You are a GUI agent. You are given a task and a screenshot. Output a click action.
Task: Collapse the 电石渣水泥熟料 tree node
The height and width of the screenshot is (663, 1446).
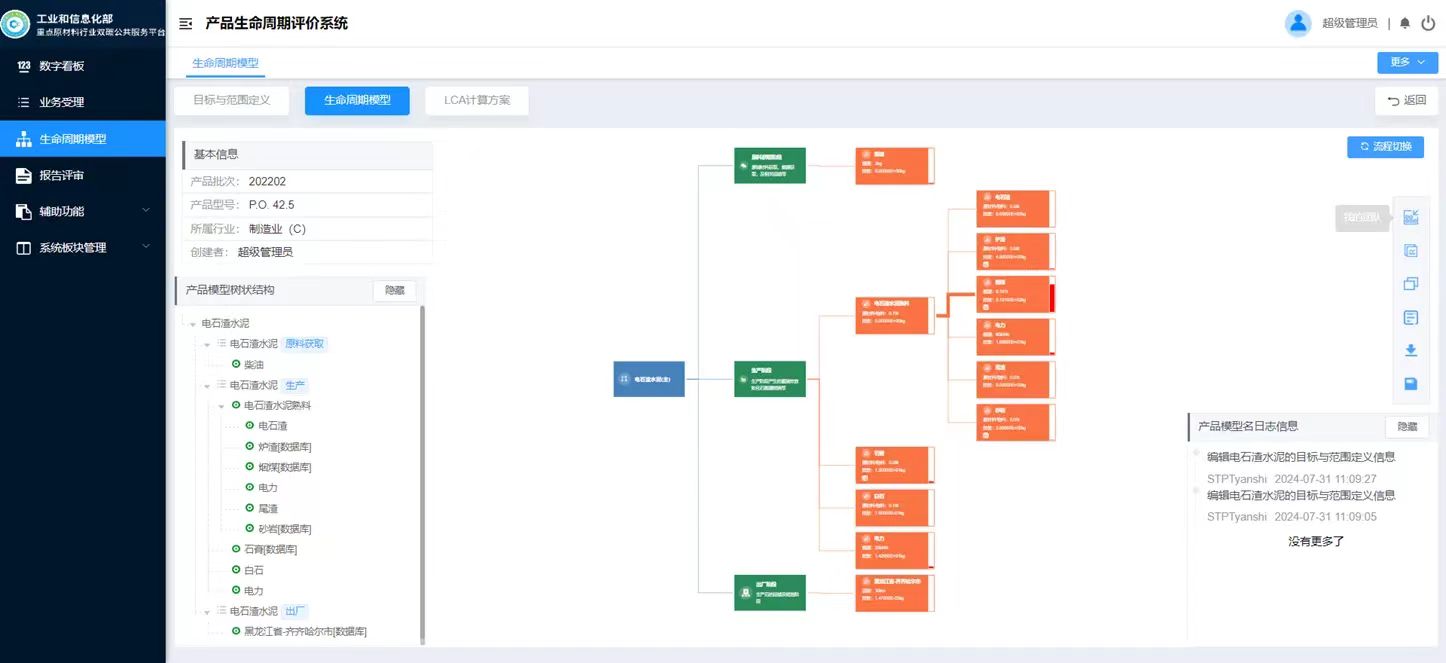click(x=222, y=406)
